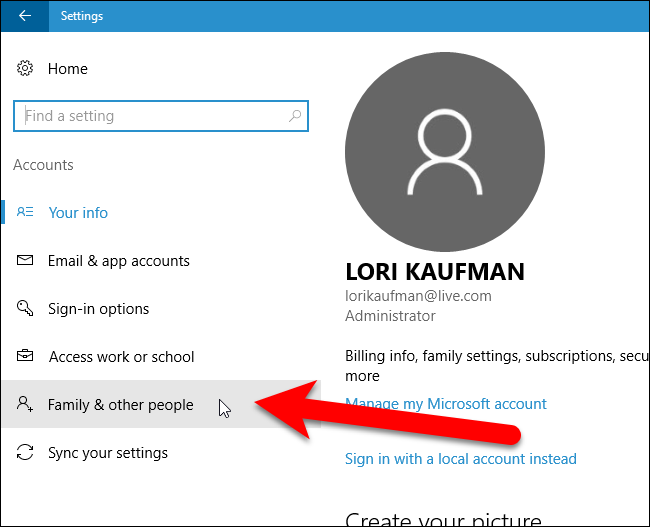Click the Email envelope icon

(x=25, y=260)
